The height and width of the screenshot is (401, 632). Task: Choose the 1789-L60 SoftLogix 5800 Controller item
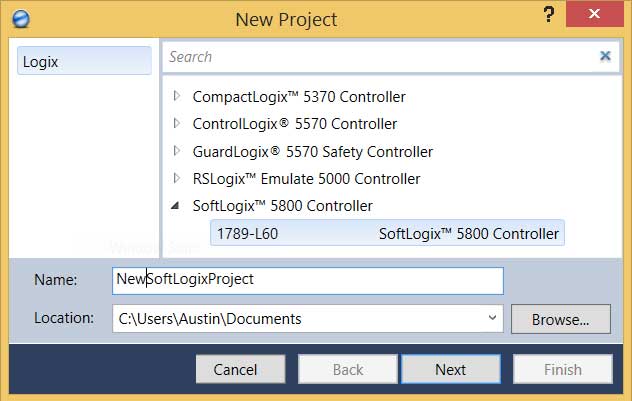tap(387, 233)
